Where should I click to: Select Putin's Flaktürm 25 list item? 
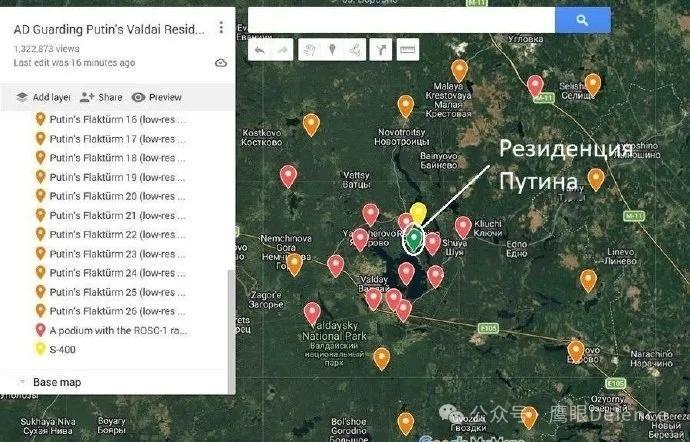click(112, 292)
